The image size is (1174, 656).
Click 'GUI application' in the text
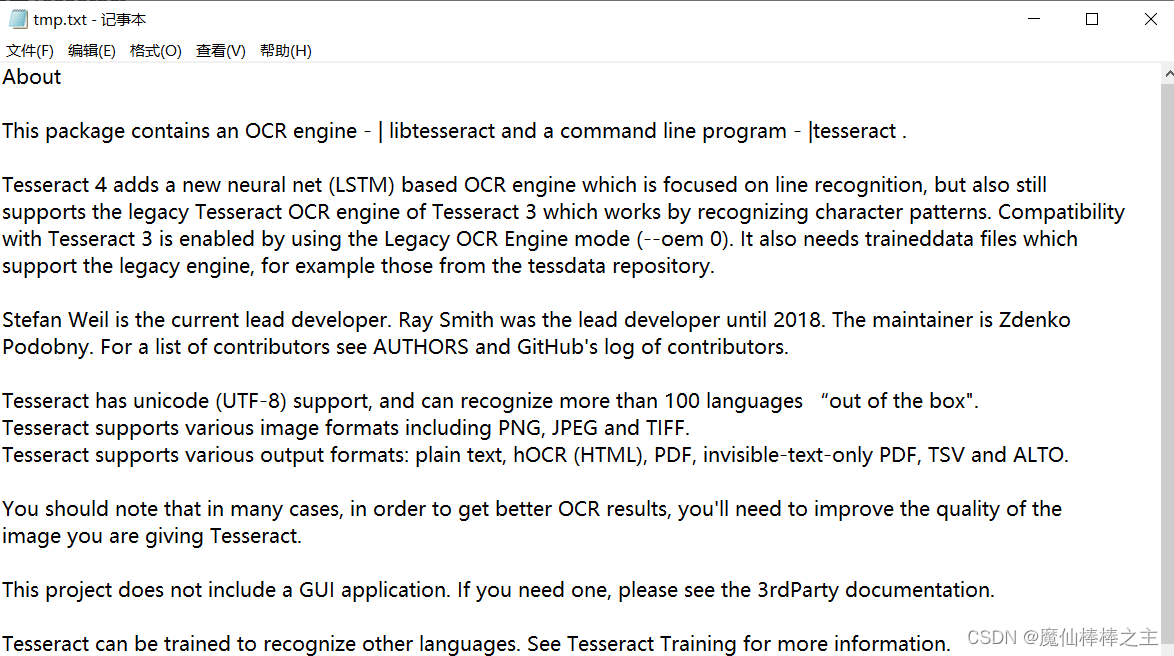(x=373, y=589)
